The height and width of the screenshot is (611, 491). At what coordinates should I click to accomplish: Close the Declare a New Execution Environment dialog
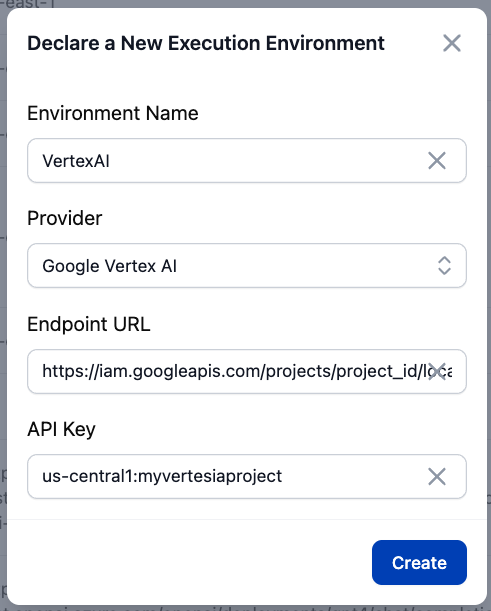coord(452,43)
